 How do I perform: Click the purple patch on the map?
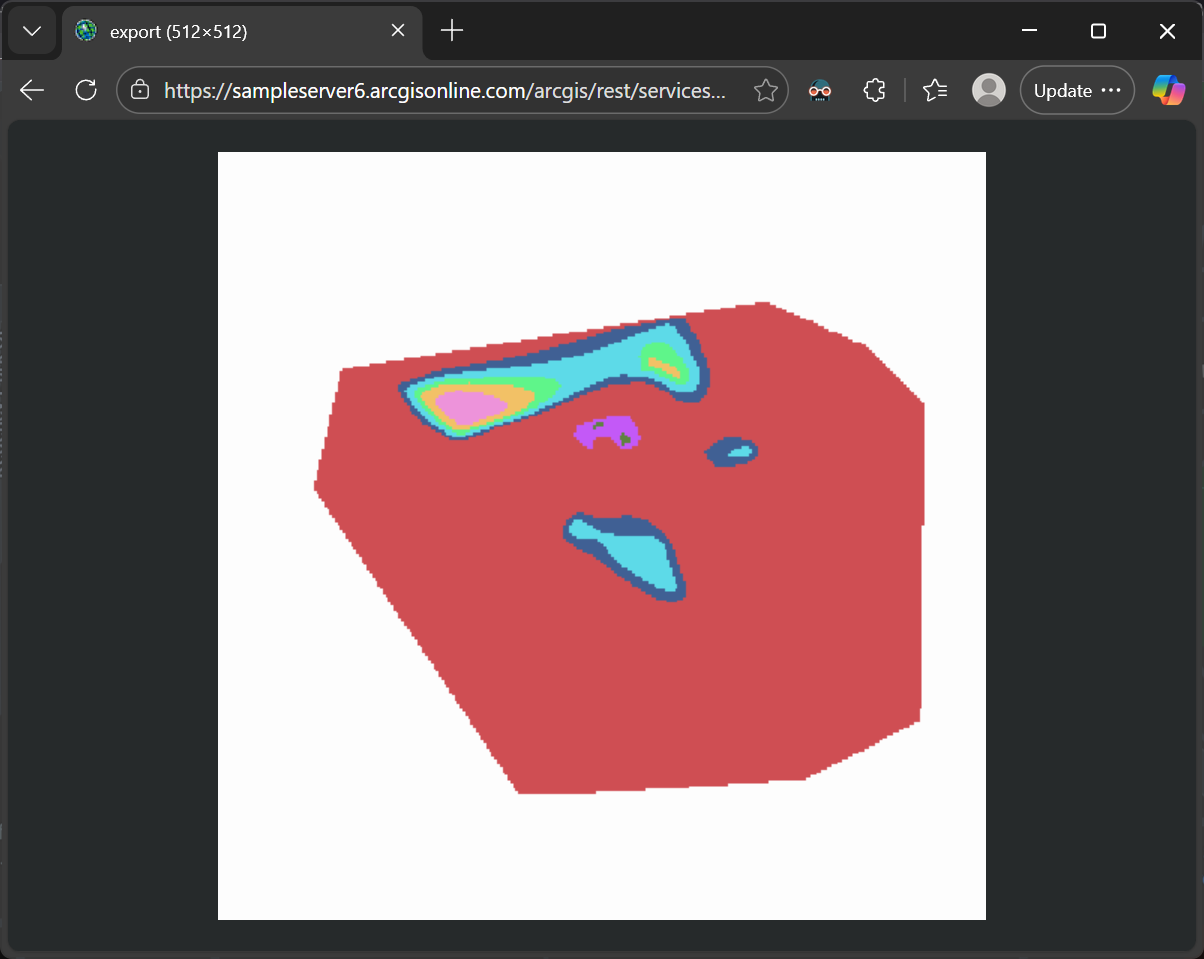pos(606,431)
